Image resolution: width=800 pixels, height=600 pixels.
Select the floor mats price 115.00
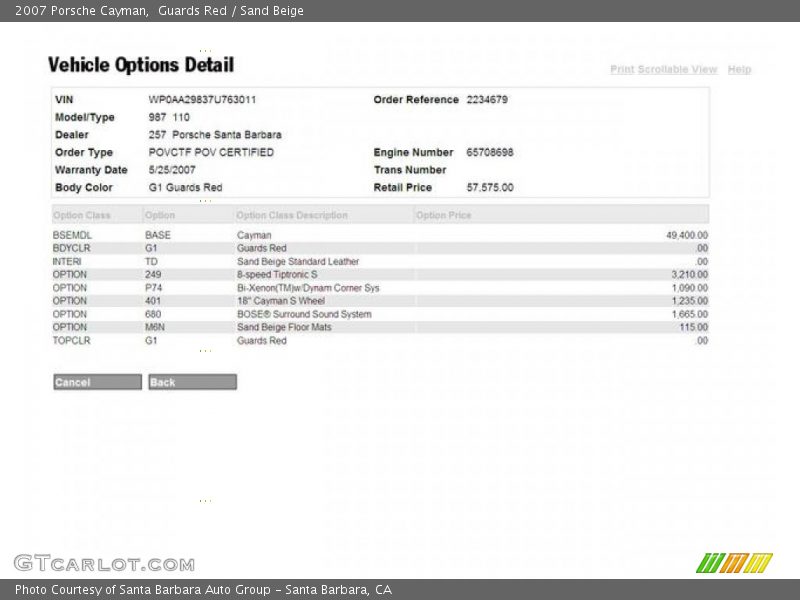click(x=693, y=327)
